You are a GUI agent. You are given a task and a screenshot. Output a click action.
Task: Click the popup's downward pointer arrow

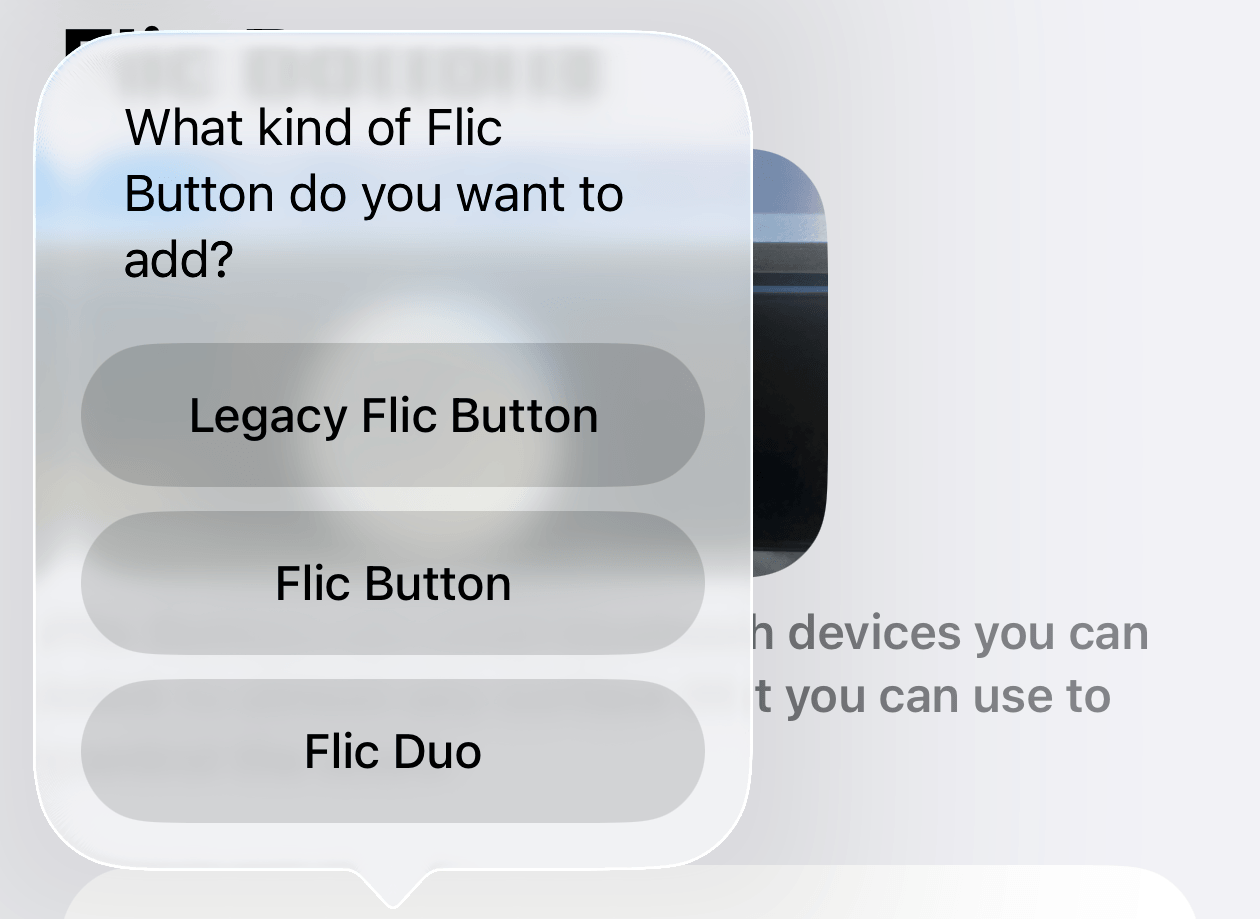click(393, 887)
